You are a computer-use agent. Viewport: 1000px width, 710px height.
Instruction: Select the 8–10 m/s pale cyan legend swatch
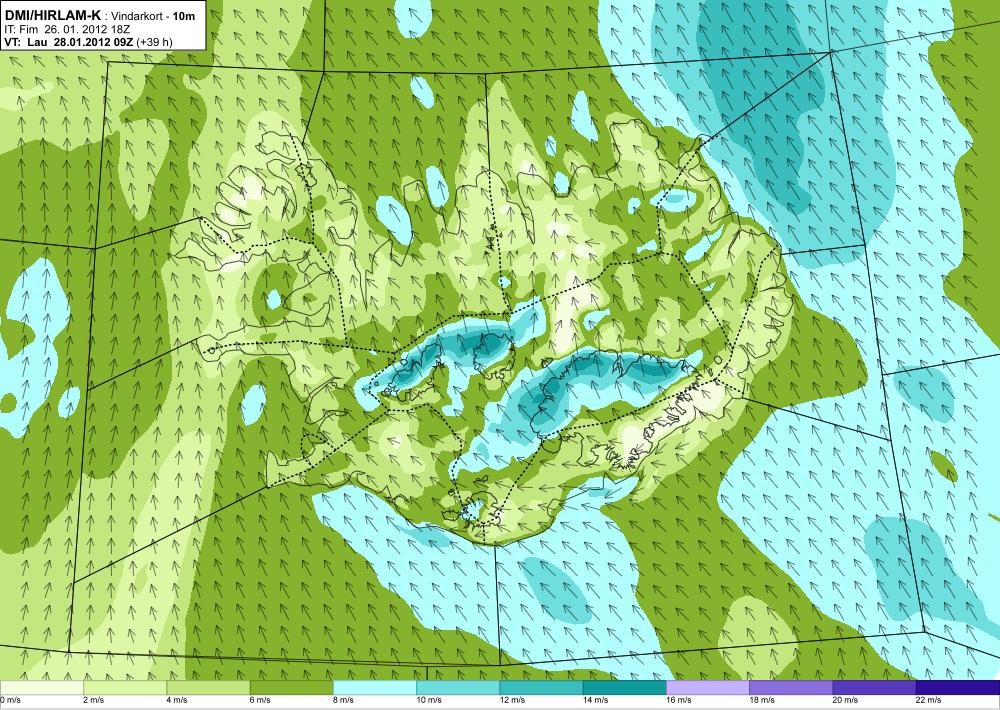pyautogui.click(x=374, y=688)
